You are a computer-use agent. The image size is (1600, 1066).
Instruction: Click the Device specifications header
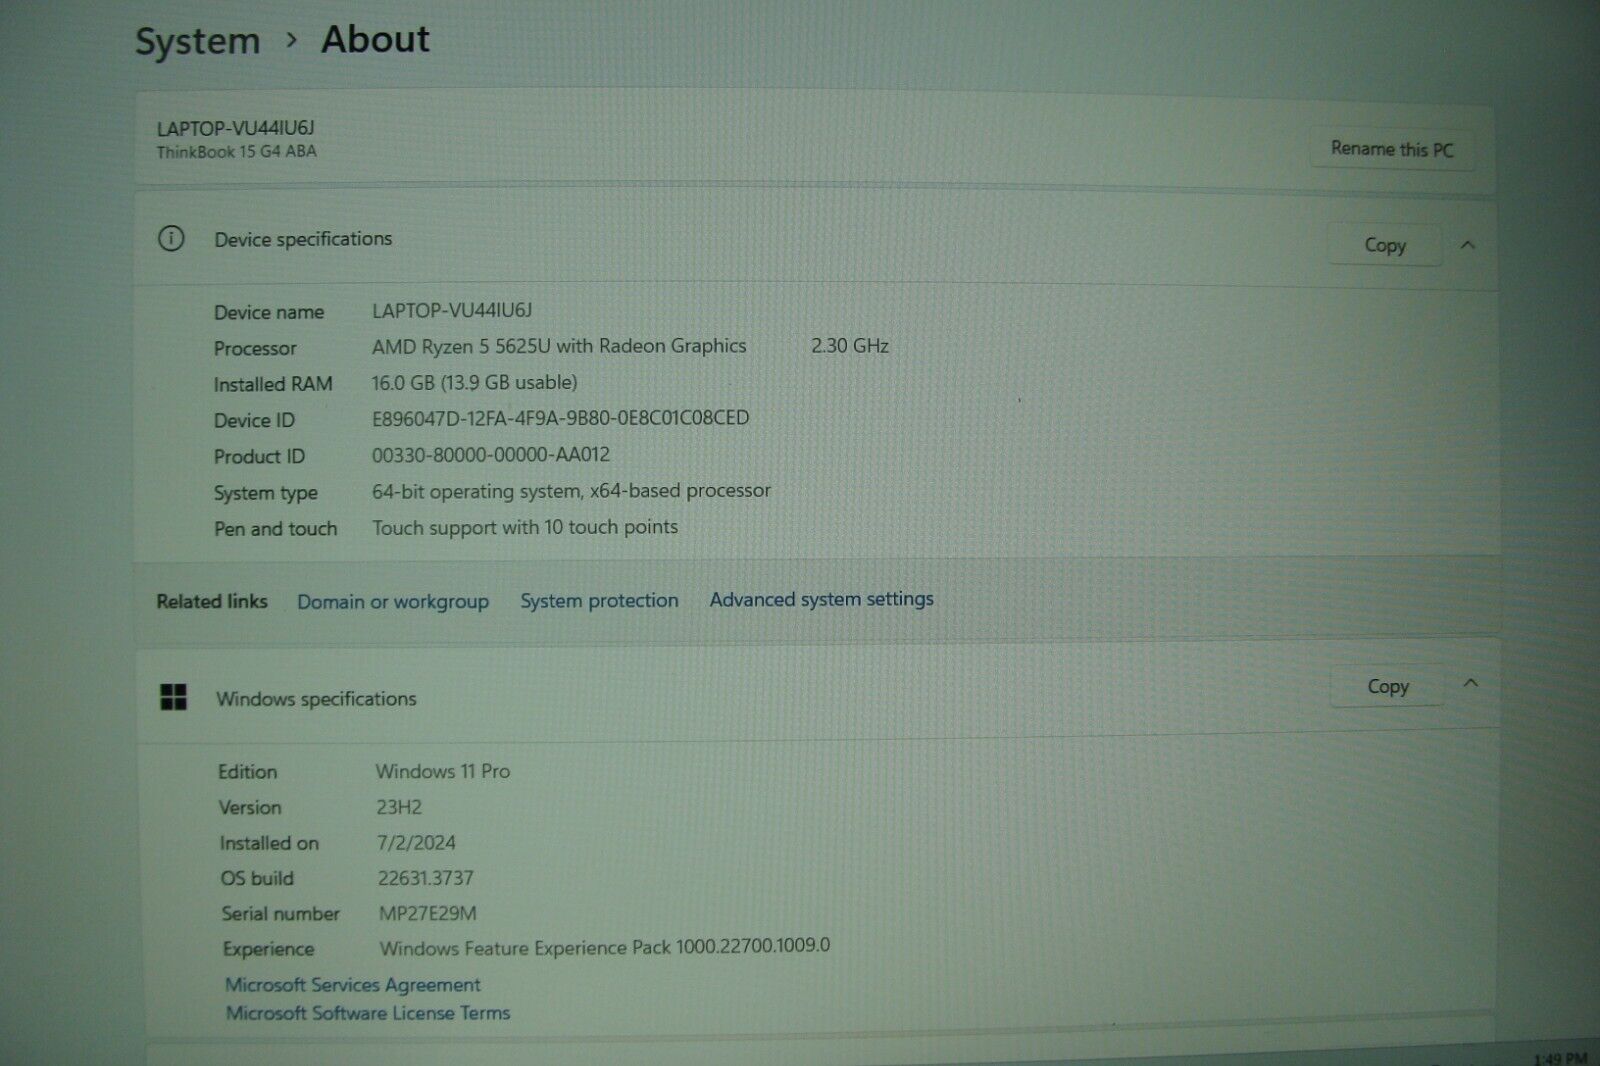tap(303, 239)
